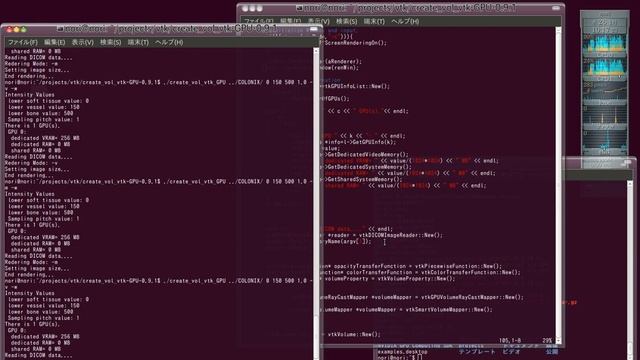Click 'Redering Mode: -v' line in front terminal
This screenshot has width=640, height=360.
tap(32, 163)
